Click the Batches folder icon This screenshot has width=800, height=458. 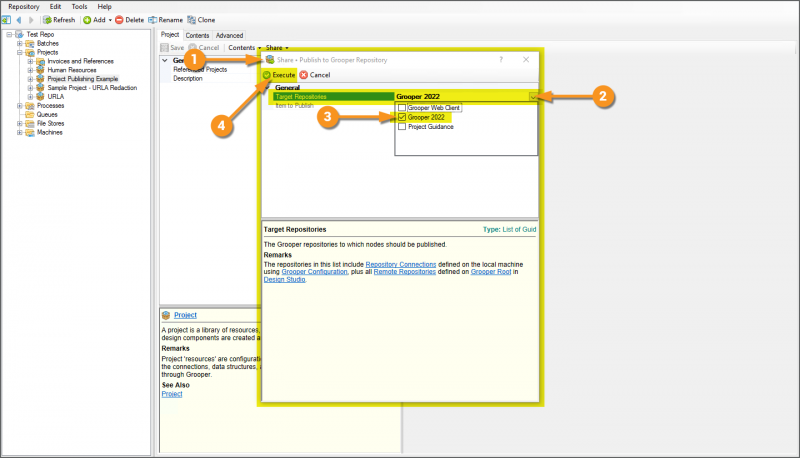30,43
